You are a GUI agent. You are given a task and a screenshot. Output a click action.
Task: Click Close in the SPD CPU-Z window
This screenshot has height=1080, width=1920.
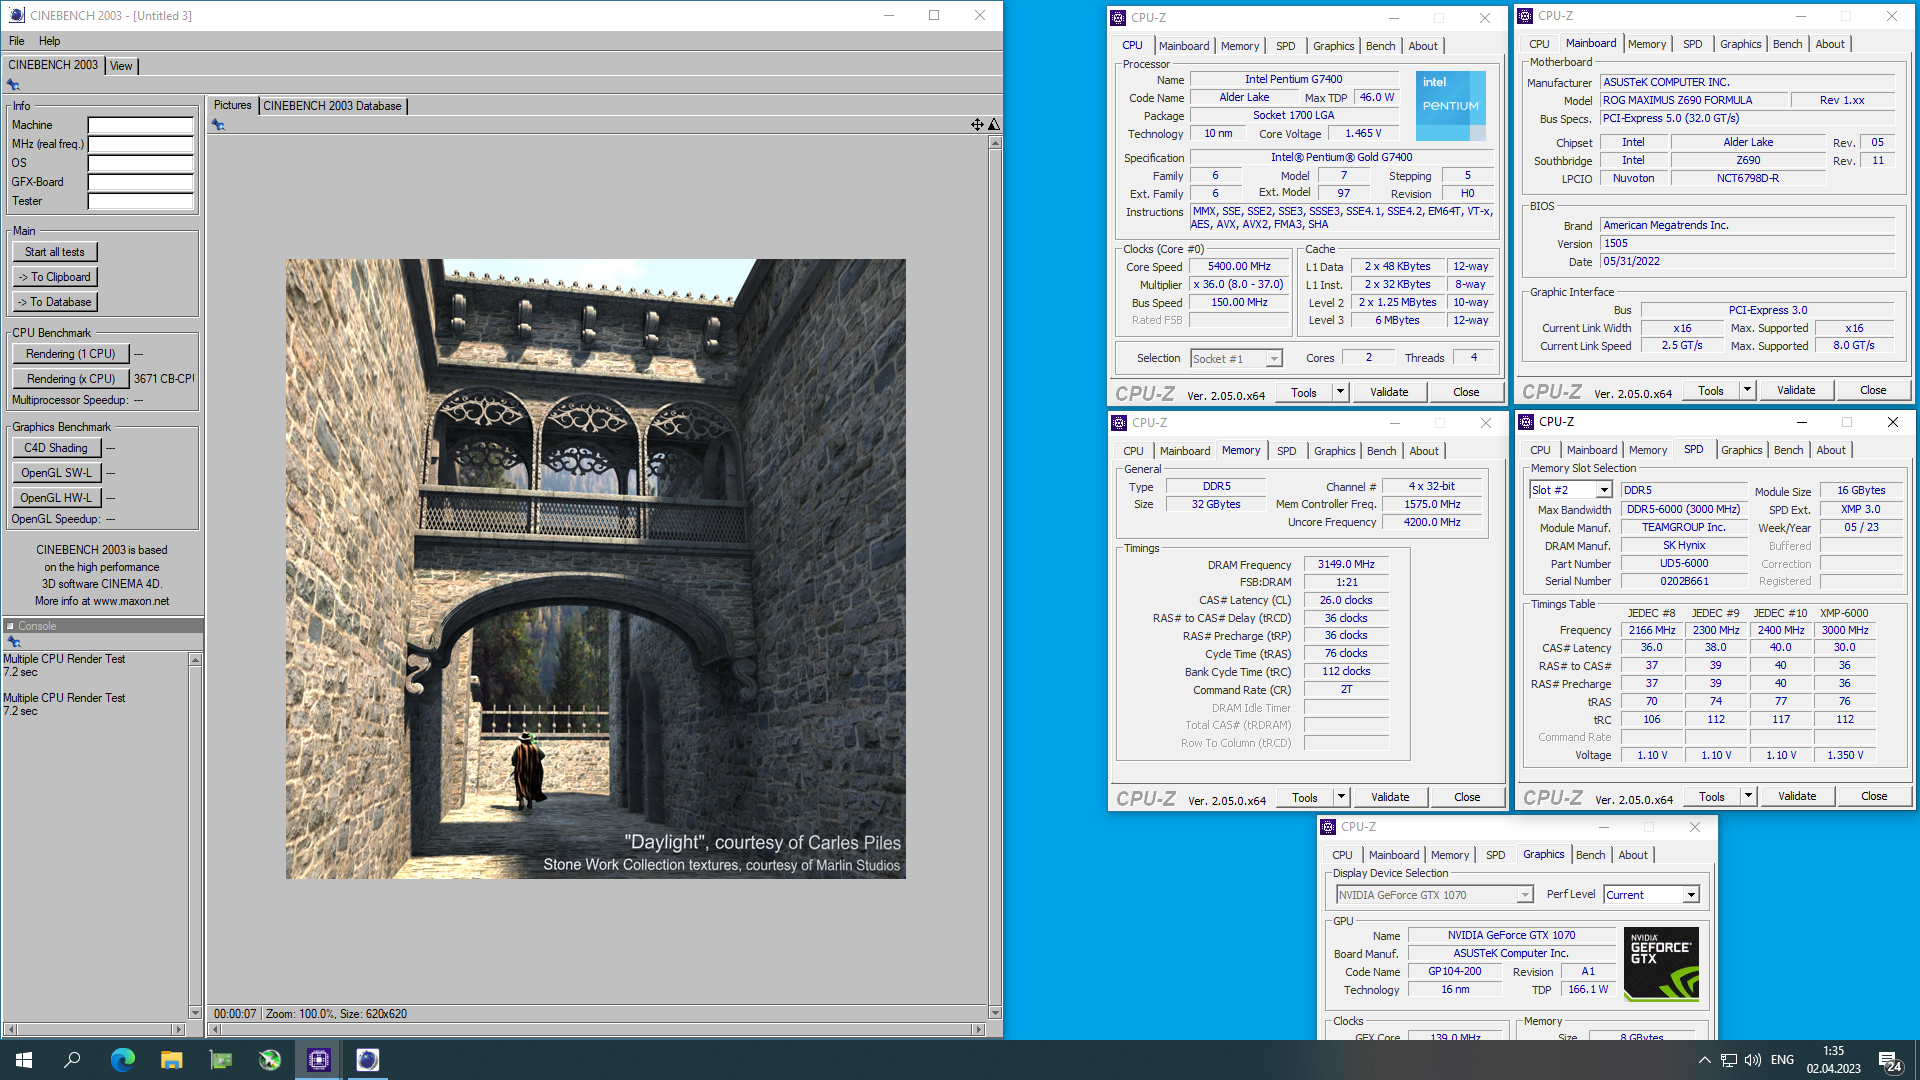(1874, 796)
